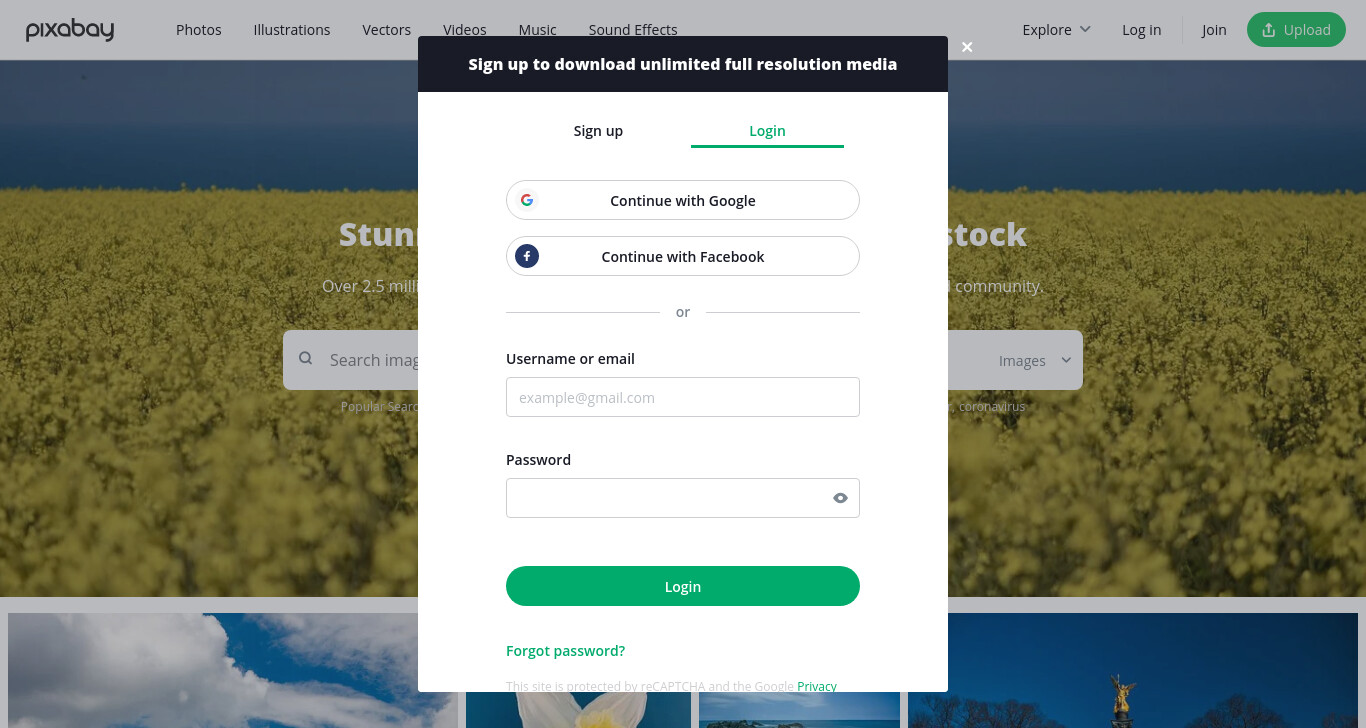Focus the Username or email field

pyautogui.click(x=683, y=397)
